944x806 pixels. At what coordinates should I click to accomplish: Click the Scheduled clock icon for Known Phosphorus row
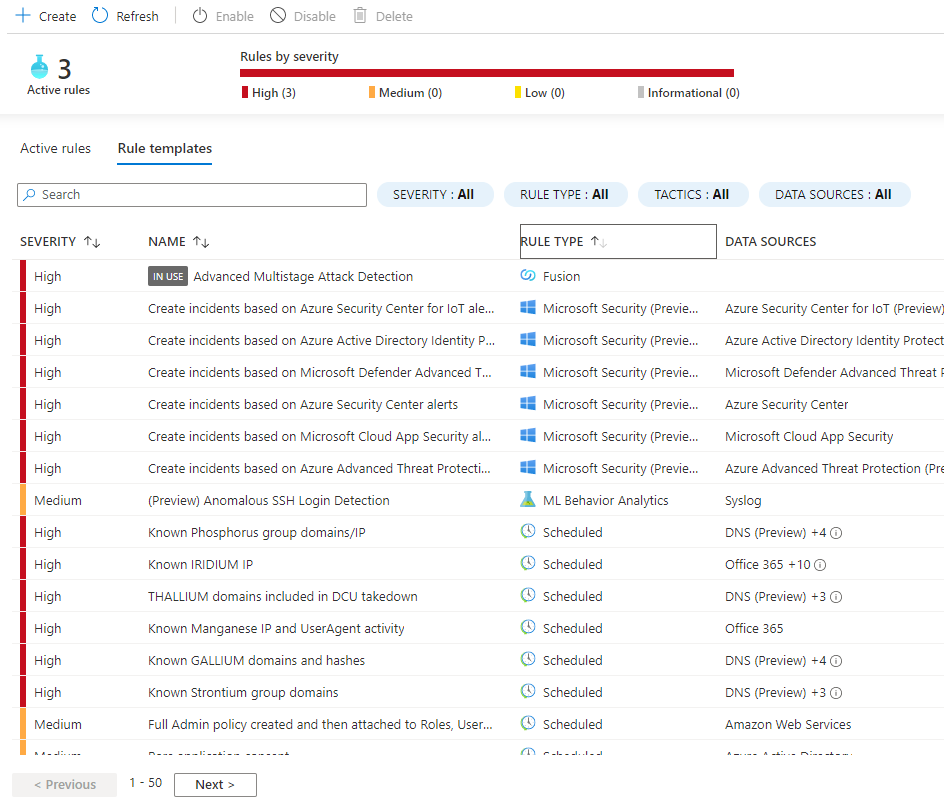coord(528,531)
